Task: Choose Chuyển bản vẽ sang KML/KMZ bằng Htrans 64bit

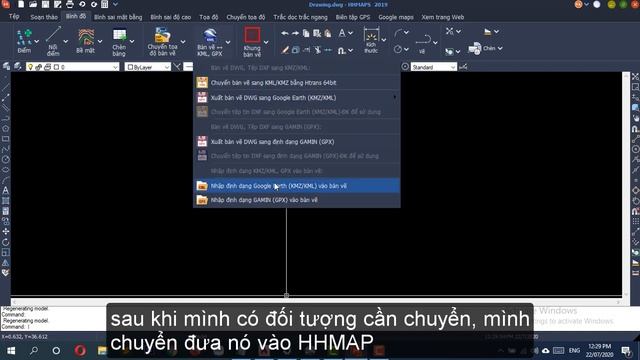Action: (x=297, y=83)
